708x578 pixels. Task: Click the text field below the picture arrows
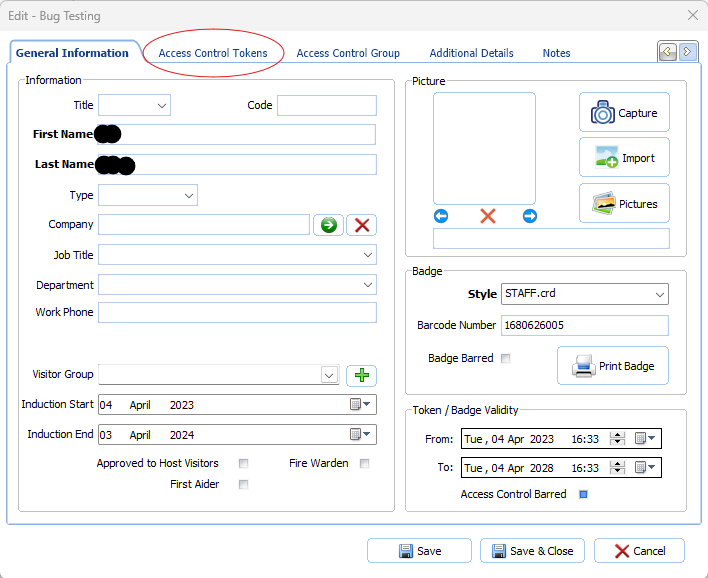pos(551,238)
